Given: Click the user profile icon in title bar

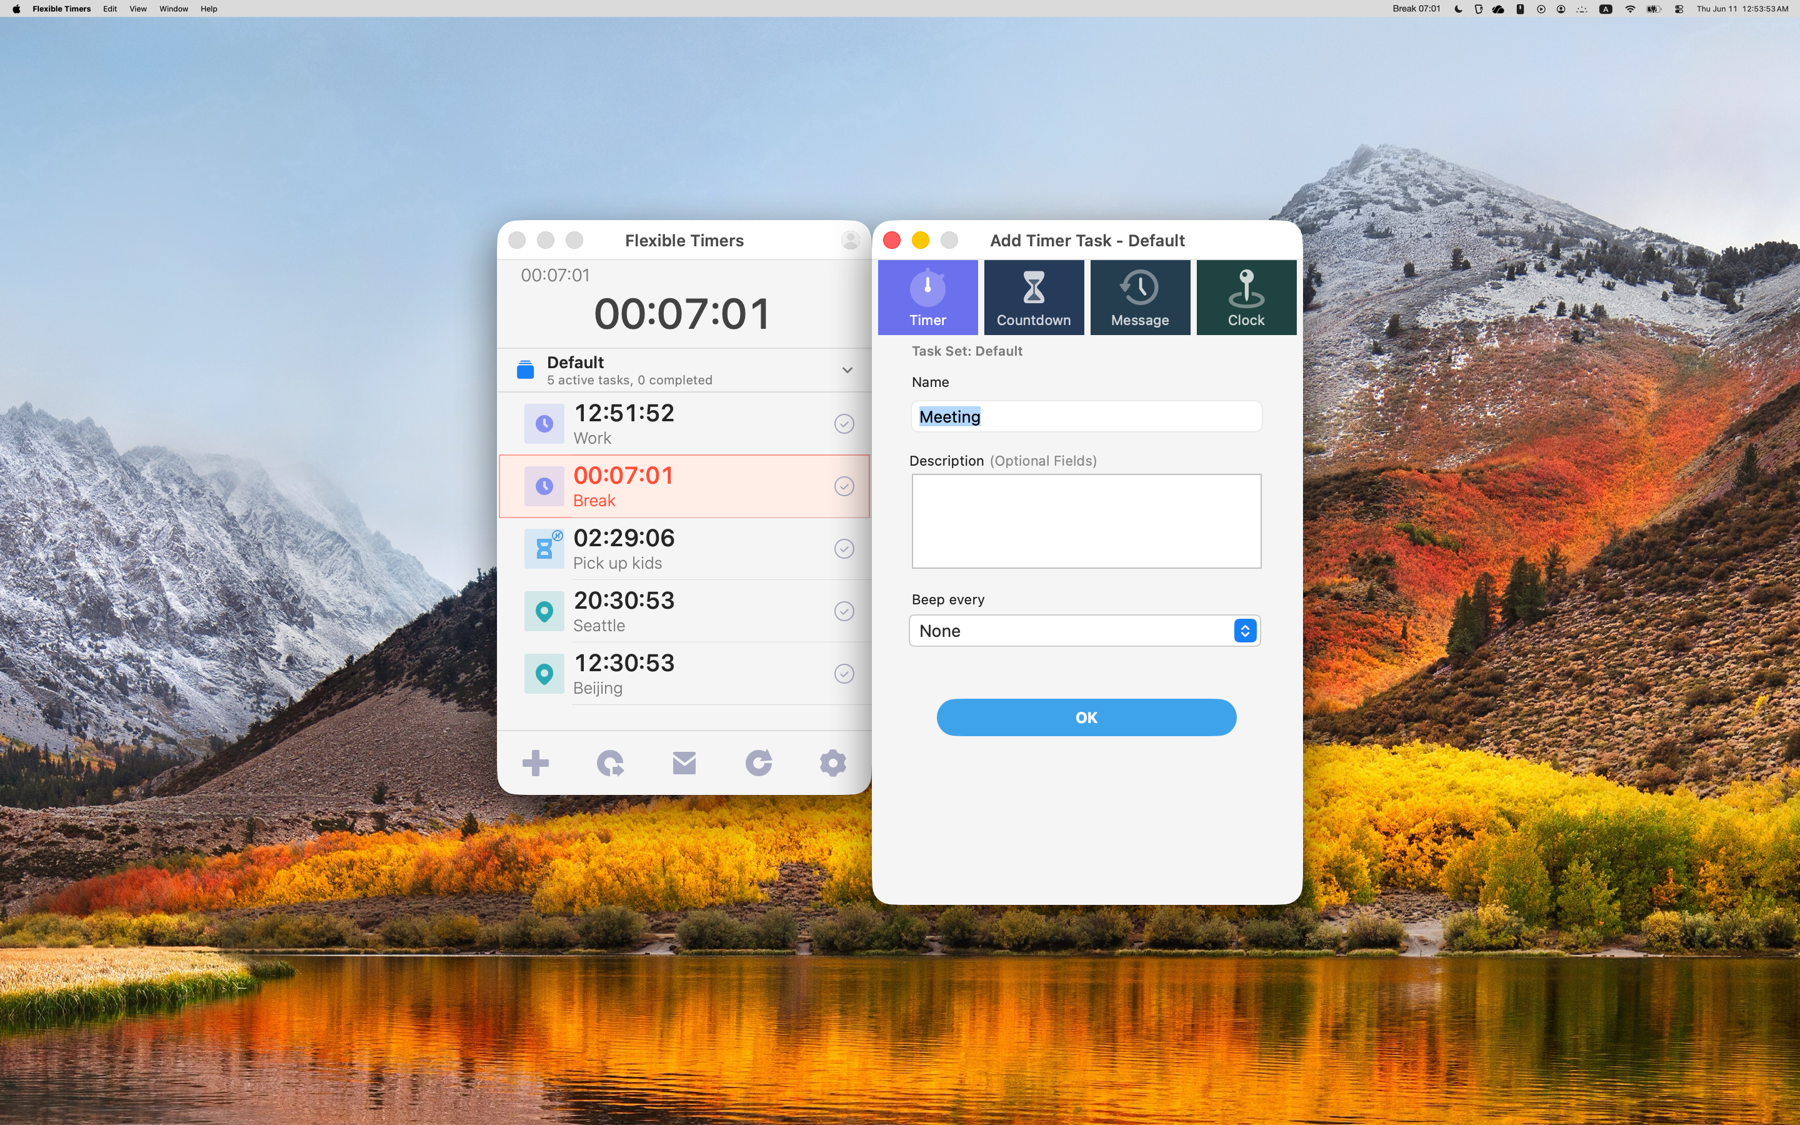Looking at the screenshot, I should [x=850, y=240].
